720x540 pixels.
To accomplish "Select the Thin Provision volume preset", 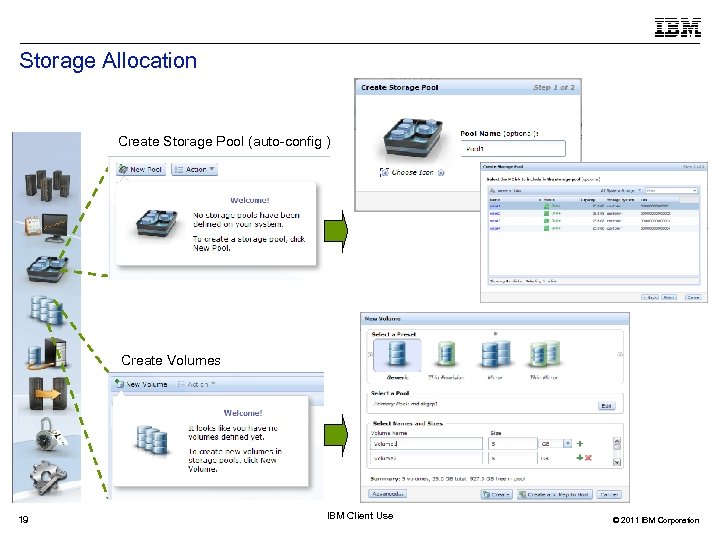I will point(445,360).
